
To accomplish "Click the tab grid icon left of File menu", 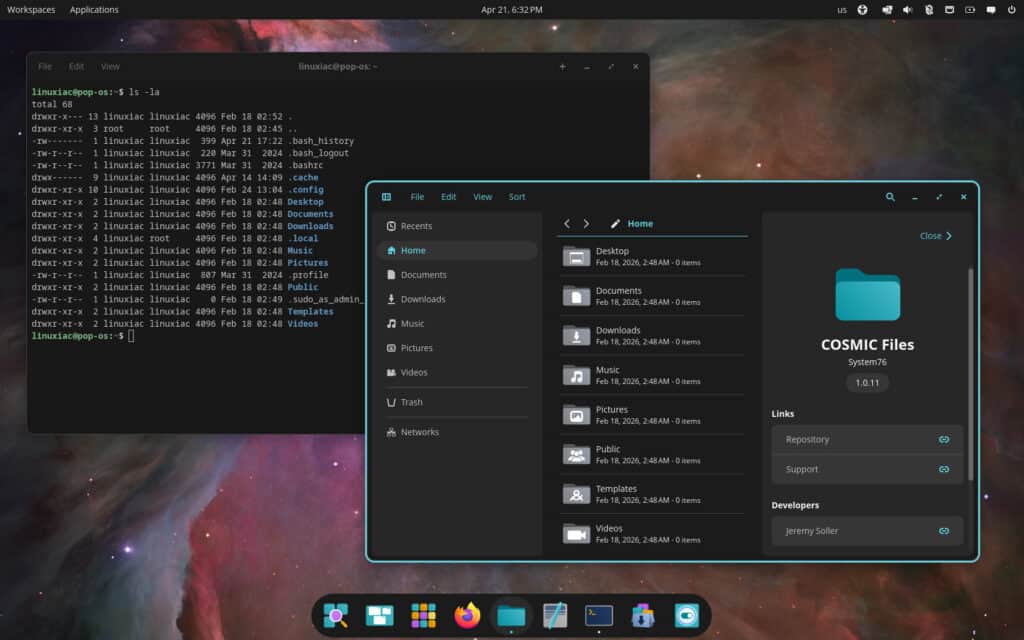I will coord(385,197).
